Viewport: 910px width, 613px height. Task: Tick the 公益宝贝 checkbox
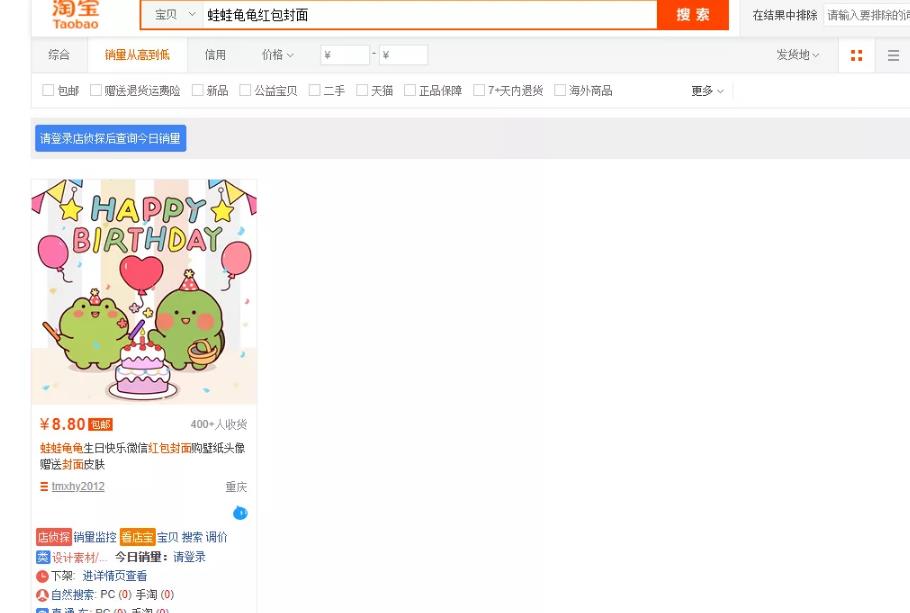(x=245, y=90)
